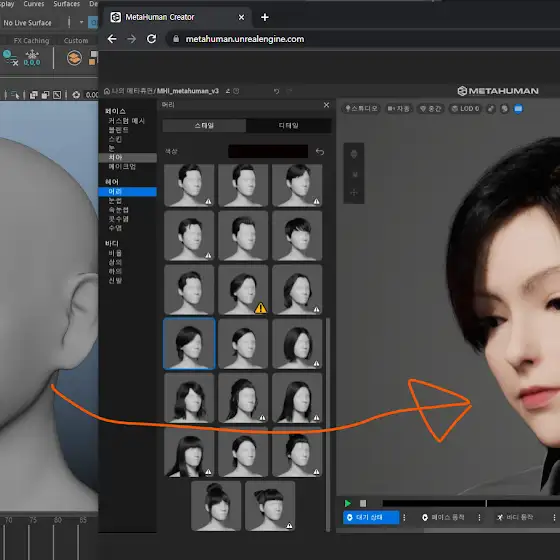Select the middle tool in the viewport toolbar
The height and width of the screenshot is (560, 560).
pyautogui.click(x=354, y=174)
